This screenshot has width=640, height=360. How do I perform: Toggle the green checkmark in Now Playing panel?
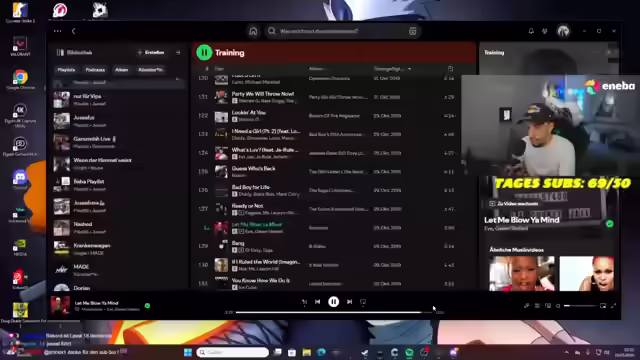pos(610,224)
